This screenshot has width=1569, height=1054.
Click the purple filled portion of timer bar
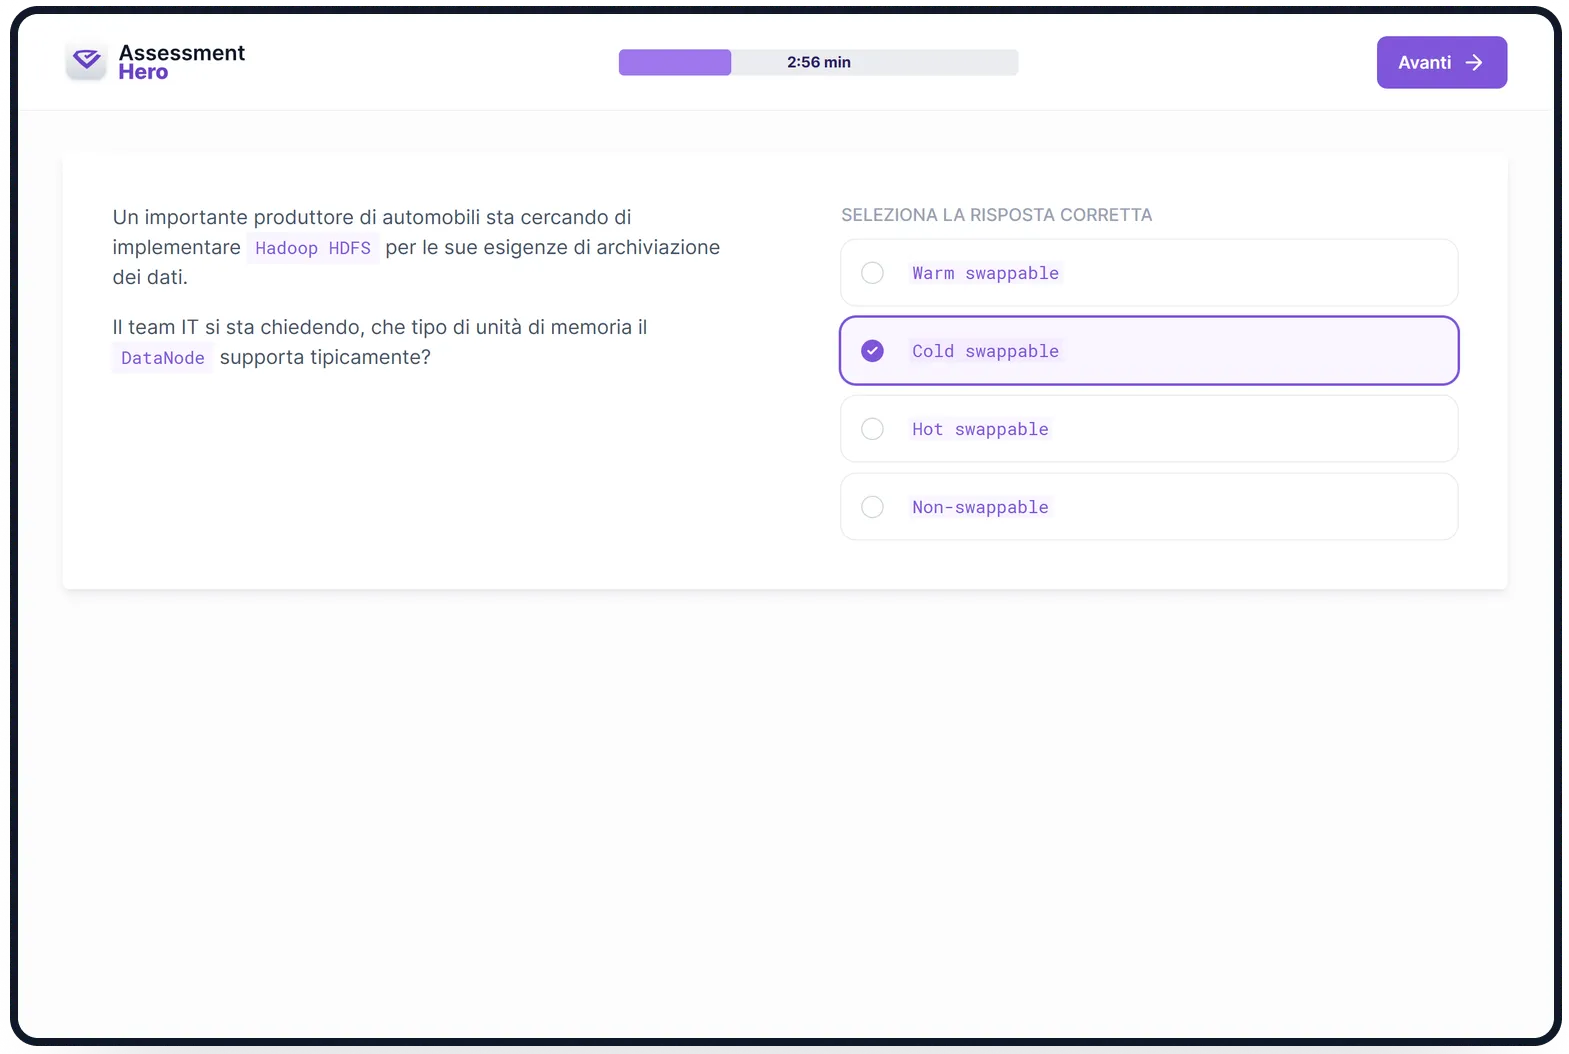click(x=675, y=62)
